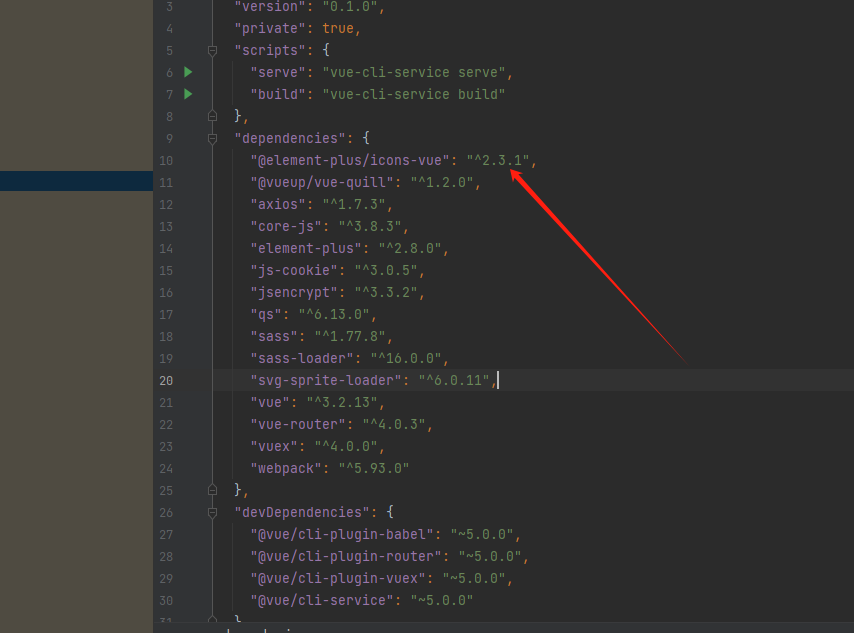Click the "vue-router" dependency name
The width and height of the screenshot is (854, 633).
point(298,424)
